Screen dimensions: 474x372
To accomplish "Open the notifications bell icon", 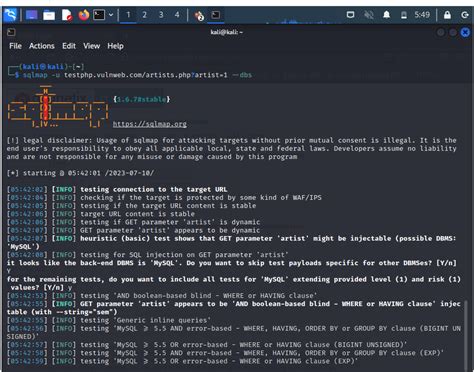I will pos(386,15).
